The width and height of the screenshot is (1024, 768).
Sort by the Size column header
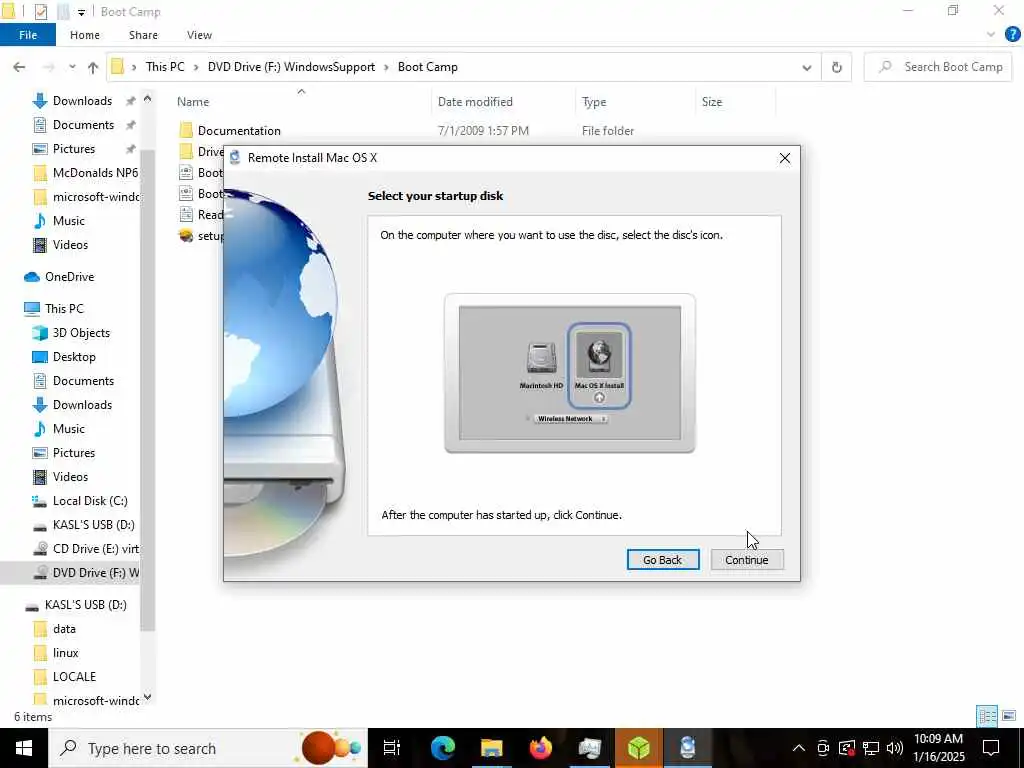[712, 102]
